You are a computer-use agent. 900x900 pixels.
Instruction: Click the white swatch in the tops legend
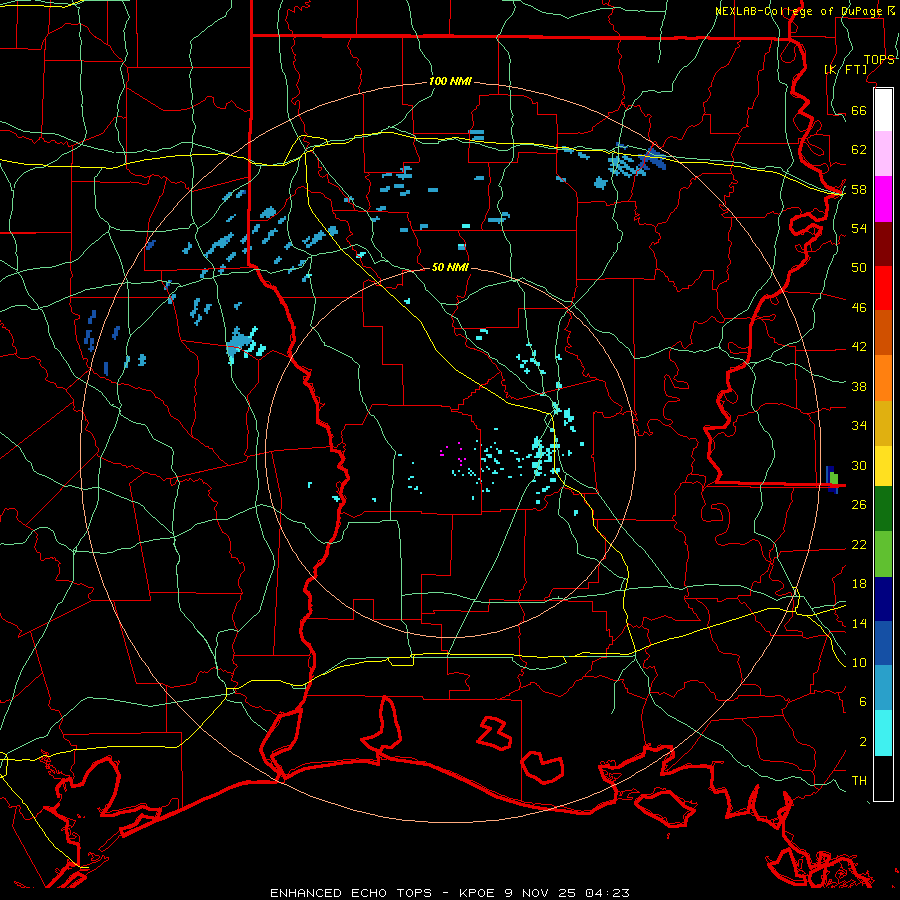[883, 110]
